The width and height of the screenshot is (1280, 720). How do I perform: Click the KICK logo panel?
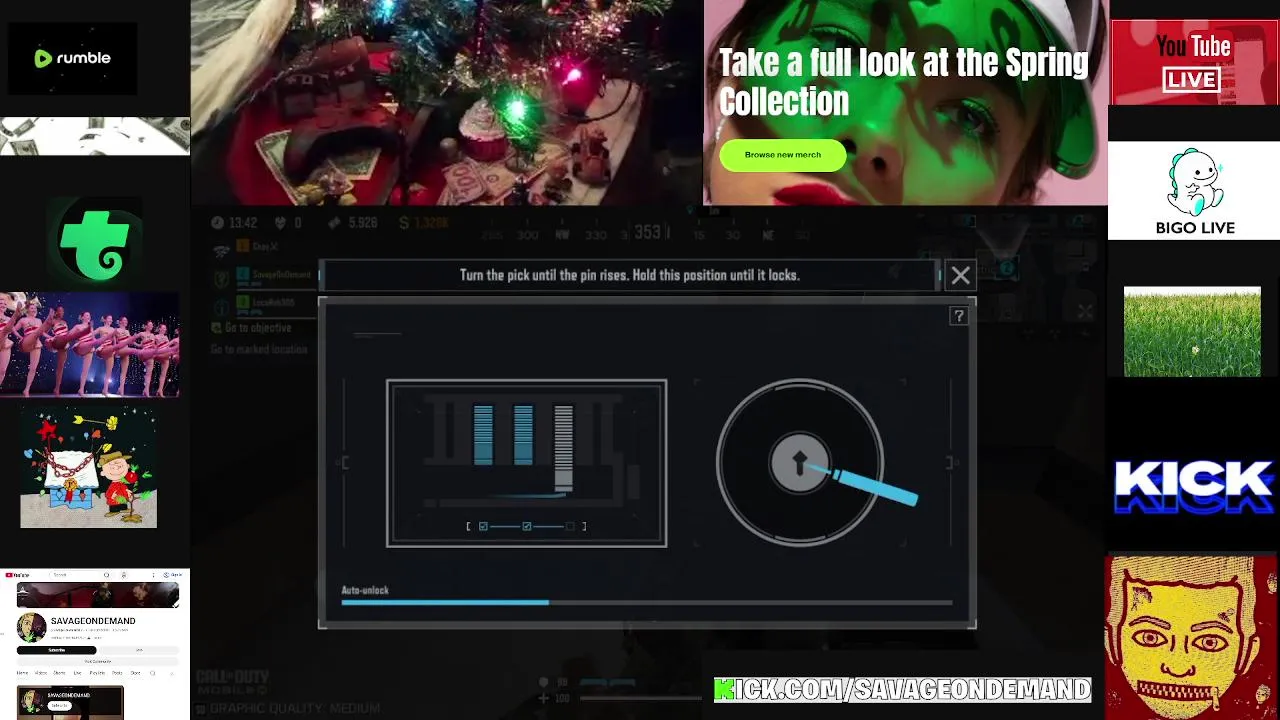pos(1194,487)
